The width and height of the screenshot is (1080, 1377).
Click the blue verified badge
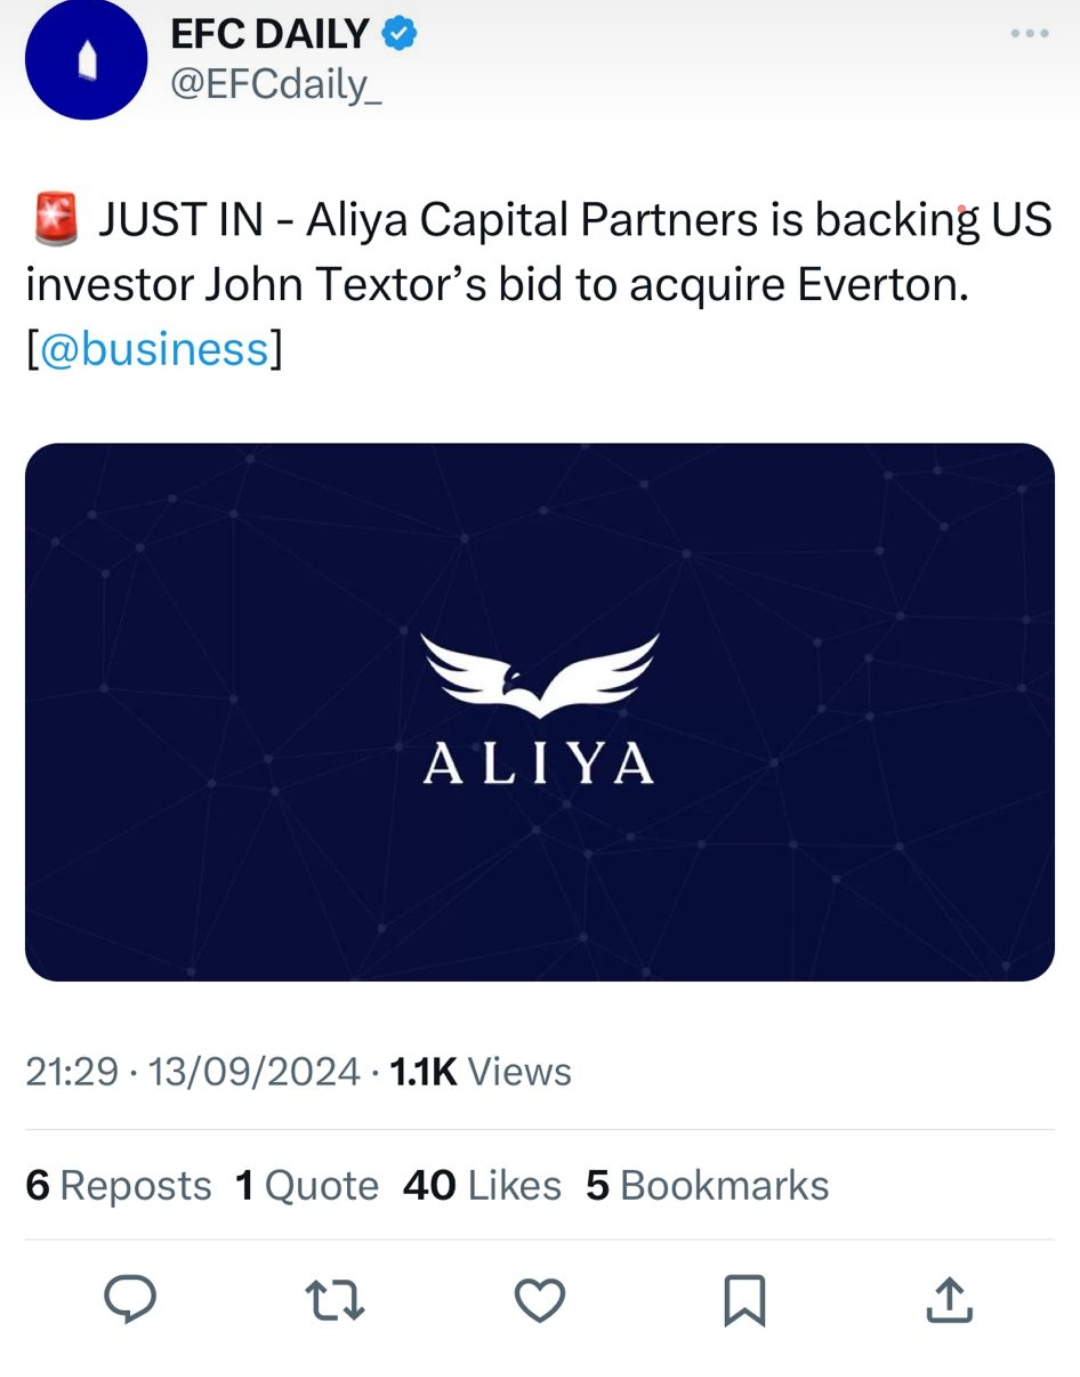(400, 34)
